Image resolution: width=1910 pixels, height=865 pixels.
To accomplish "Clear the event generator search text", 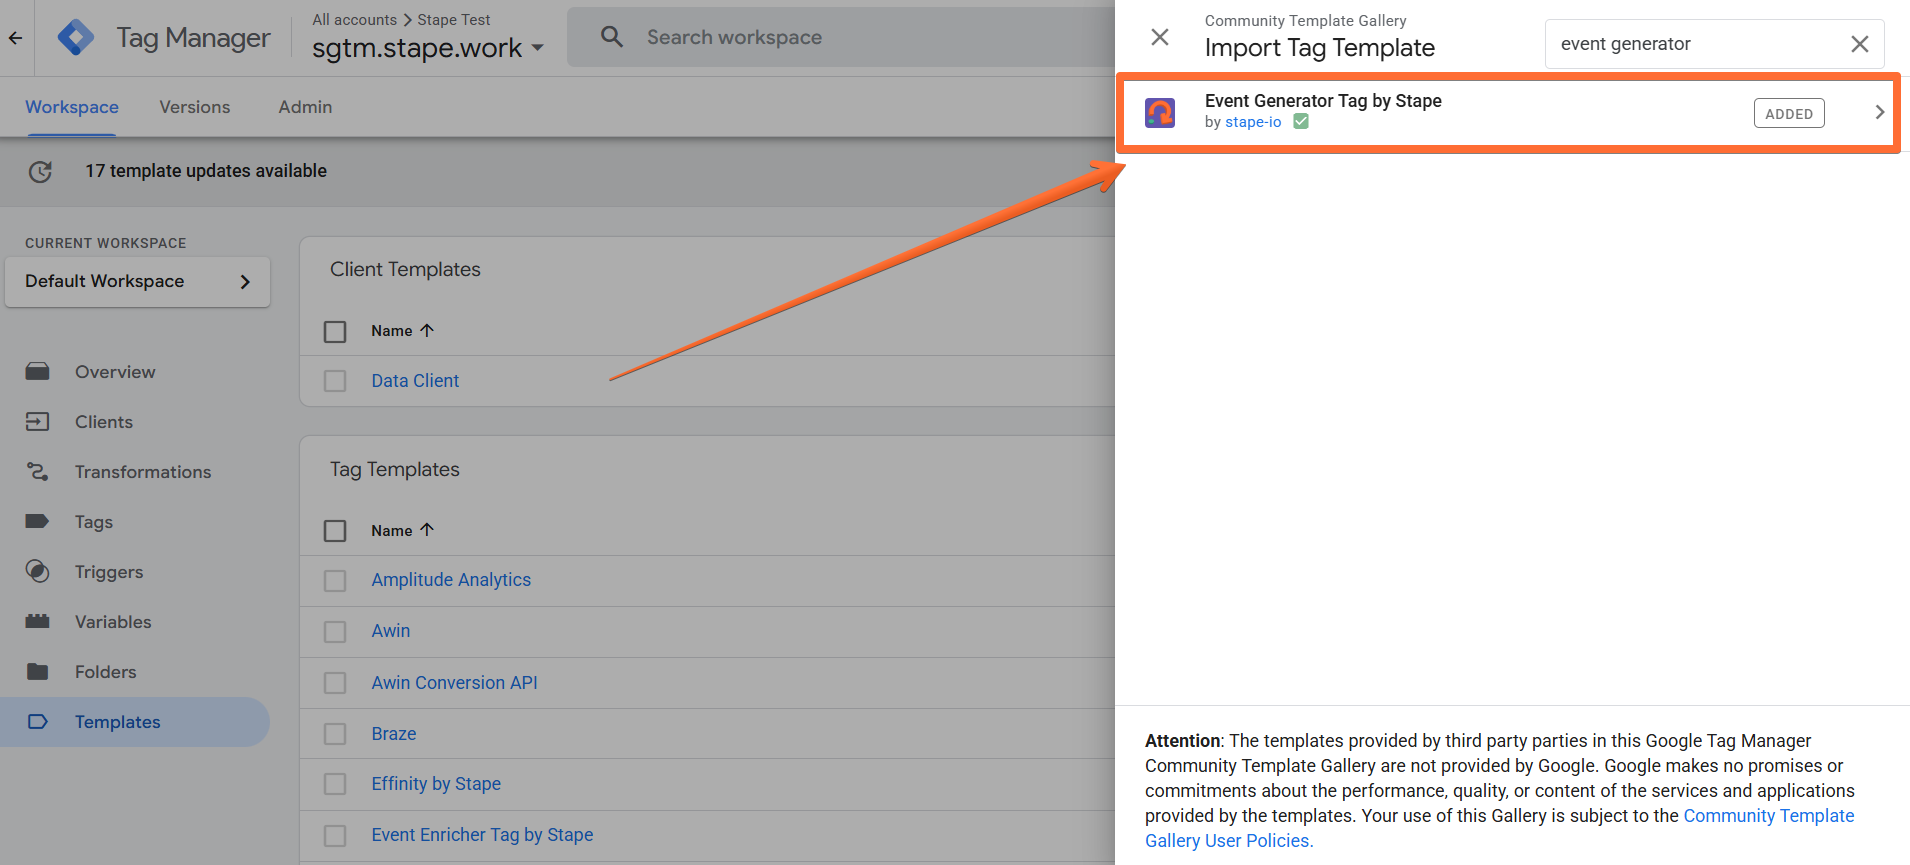I will (x=1860, y=44).
